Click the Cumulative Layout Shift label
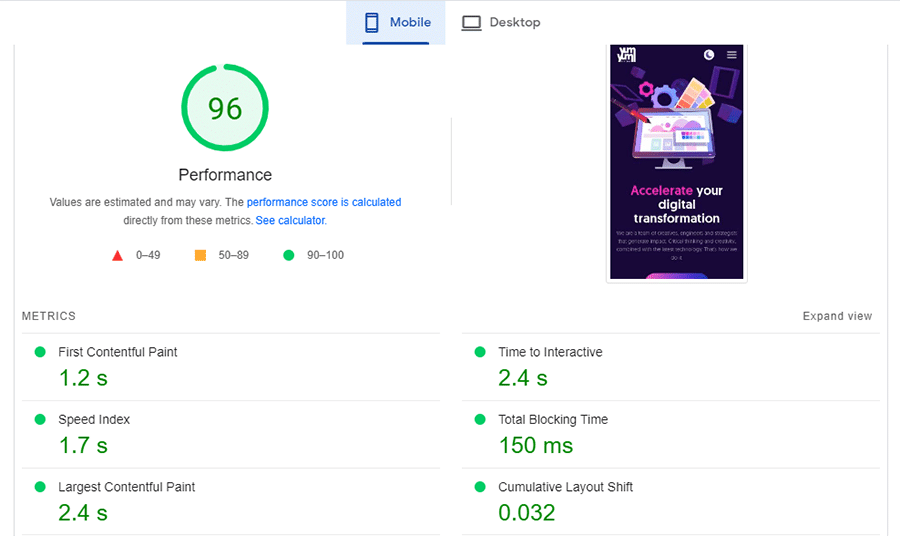Image resolution: width=900 pixels, height=536 pixels. click(x=565, y=487)
